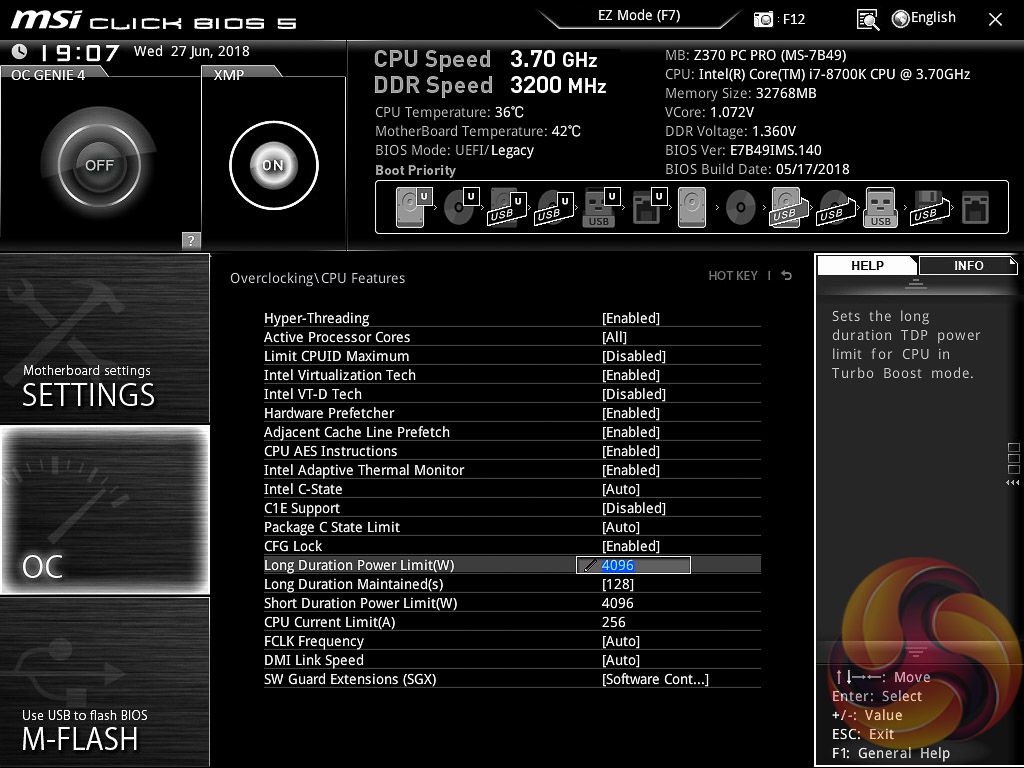Toggle the XMP ON button

[x=273, y=166]
